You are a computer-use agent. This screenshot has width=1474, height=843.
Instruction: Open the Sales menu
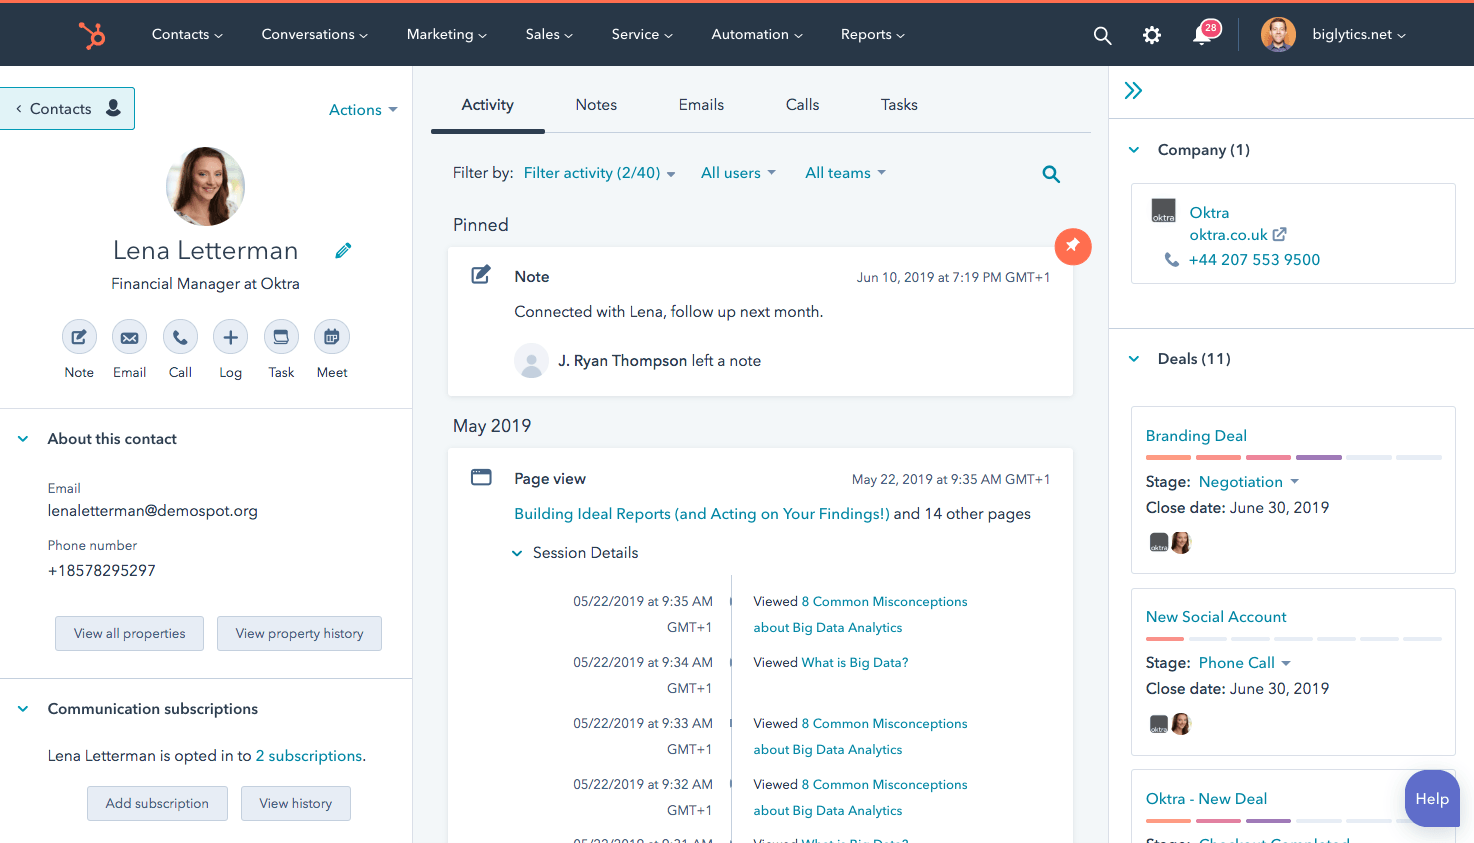point(549,34)
